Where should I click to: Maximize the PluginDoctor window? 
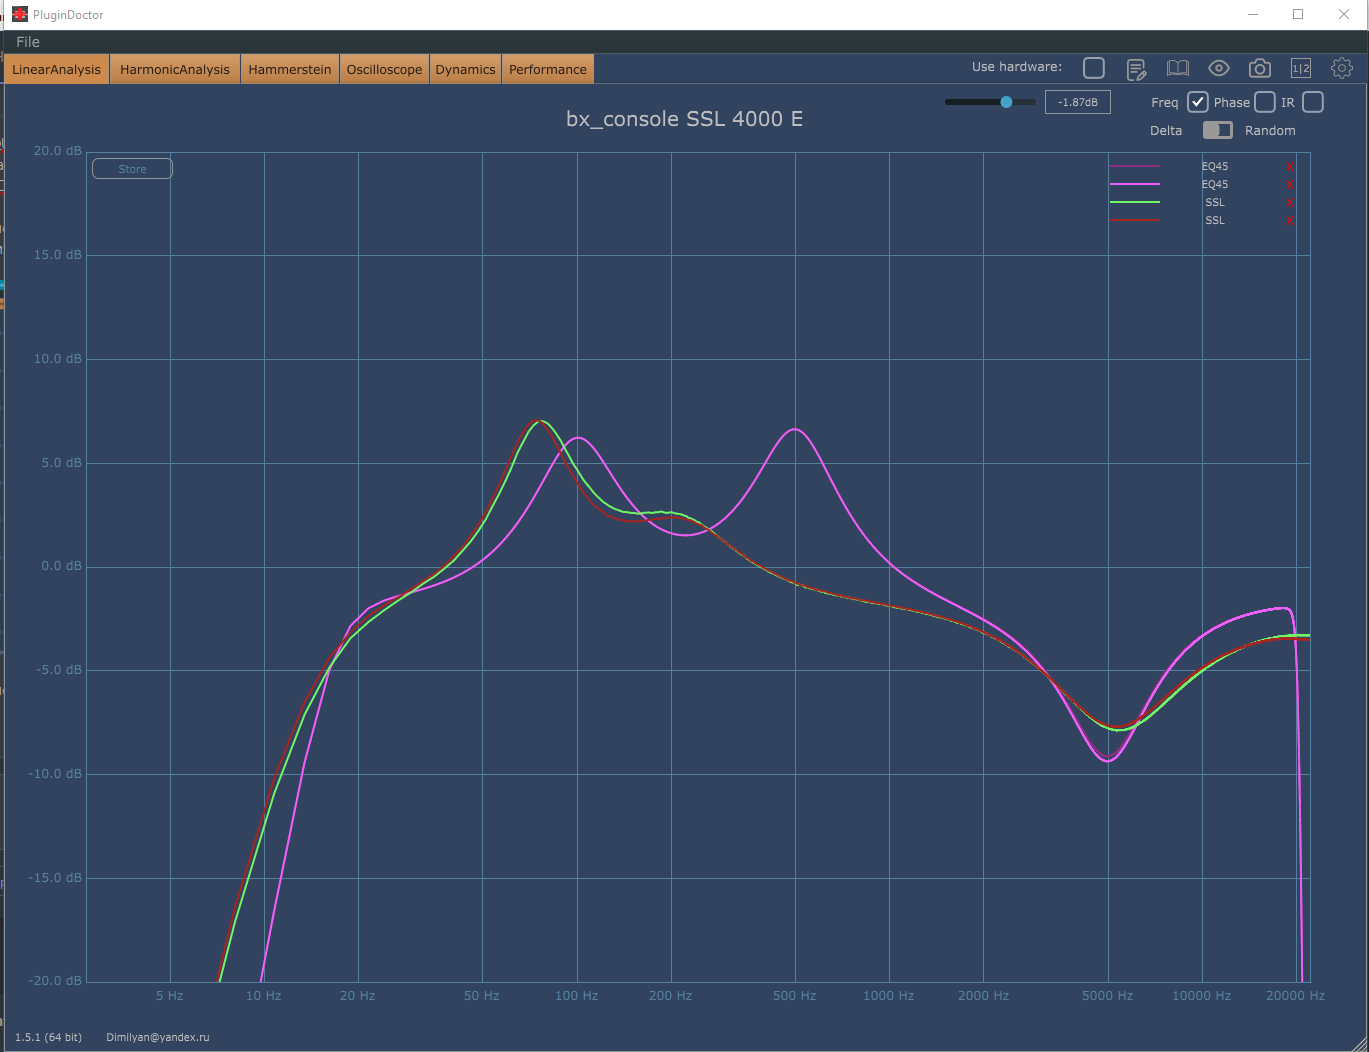coord(1298,14)
